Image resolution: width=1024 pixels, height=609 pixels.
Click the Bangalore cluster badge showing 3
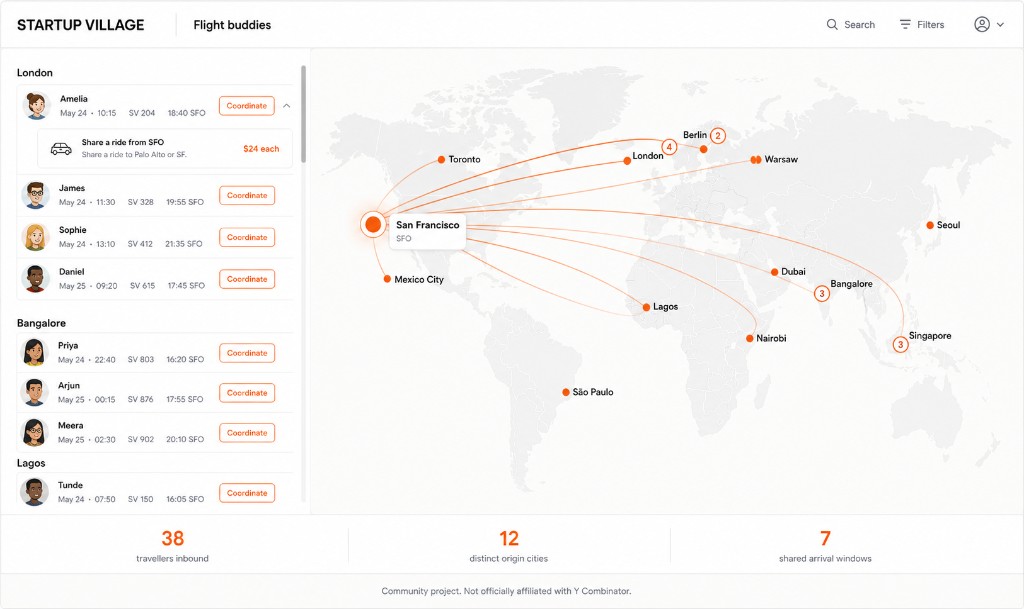pyautogui.click(x=822, y=294)
